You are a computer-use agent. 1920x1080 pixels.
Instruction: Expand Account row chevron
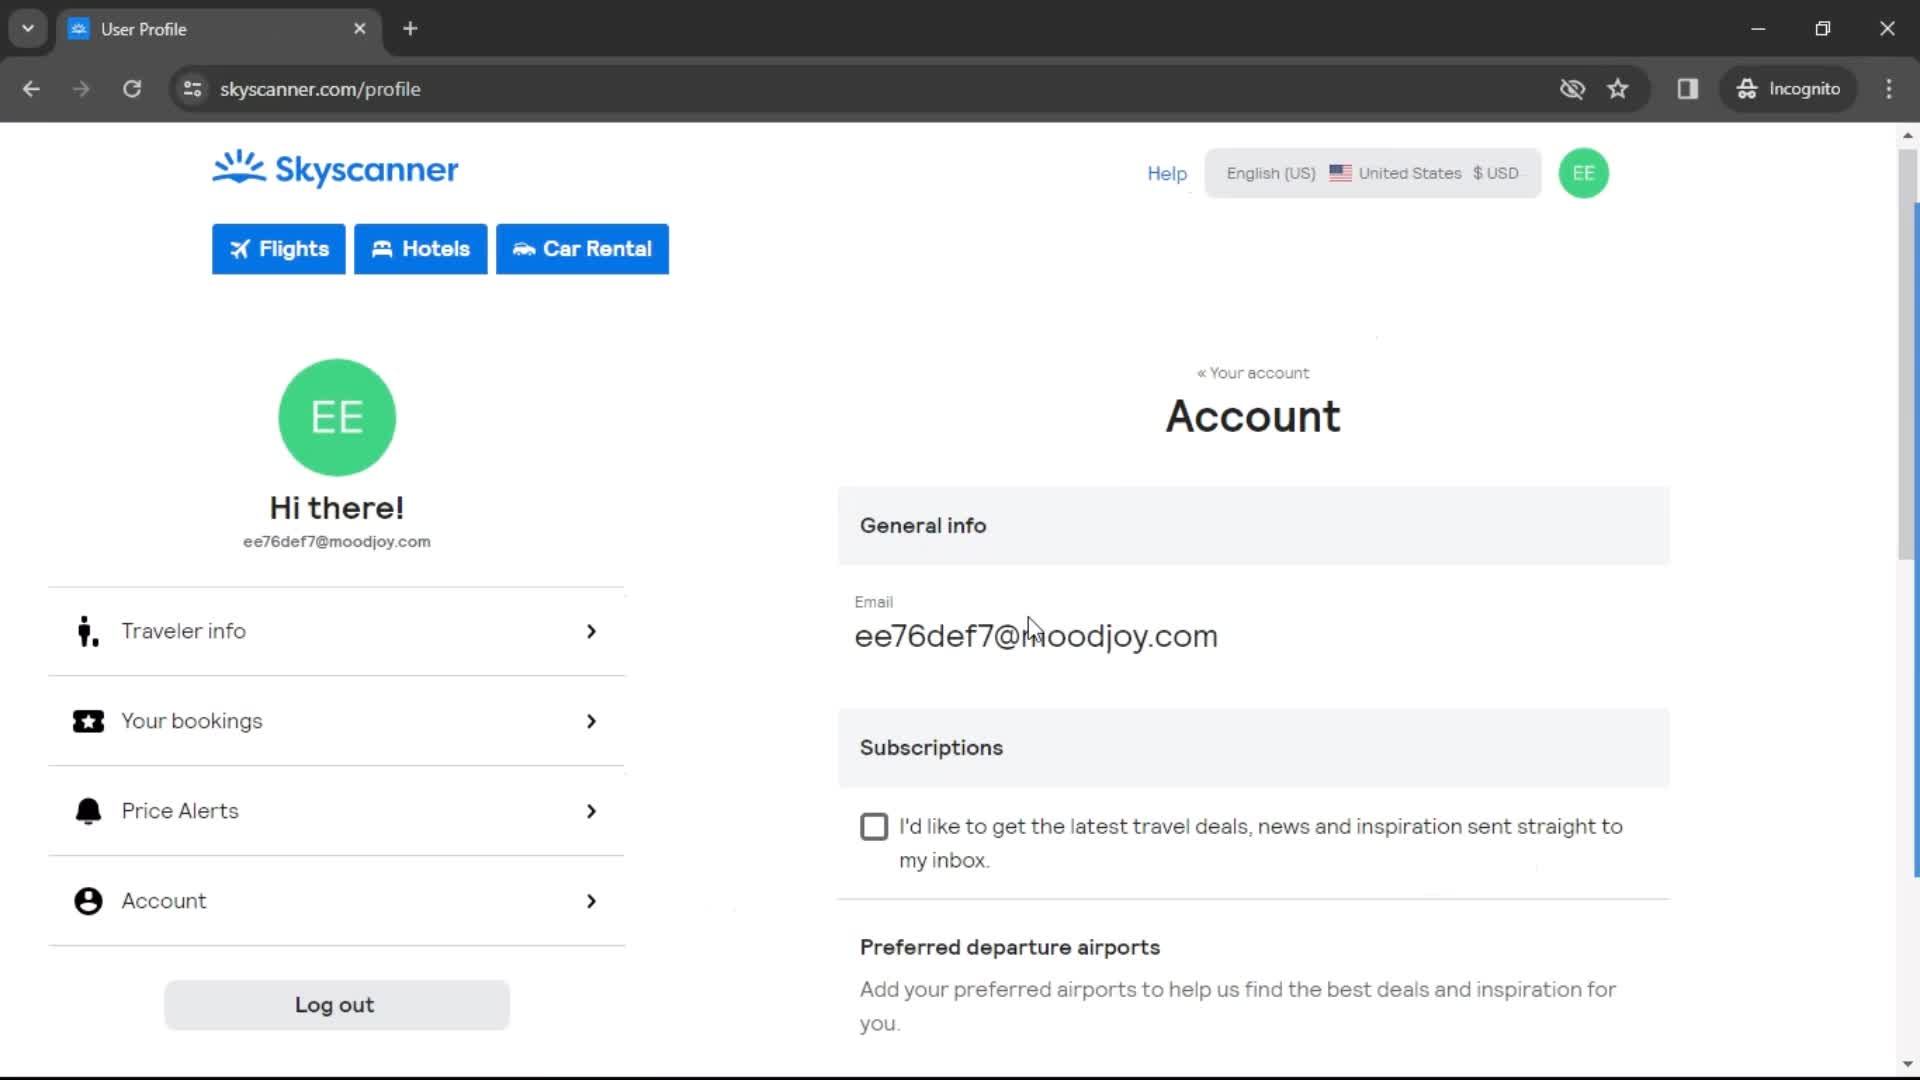591,901
